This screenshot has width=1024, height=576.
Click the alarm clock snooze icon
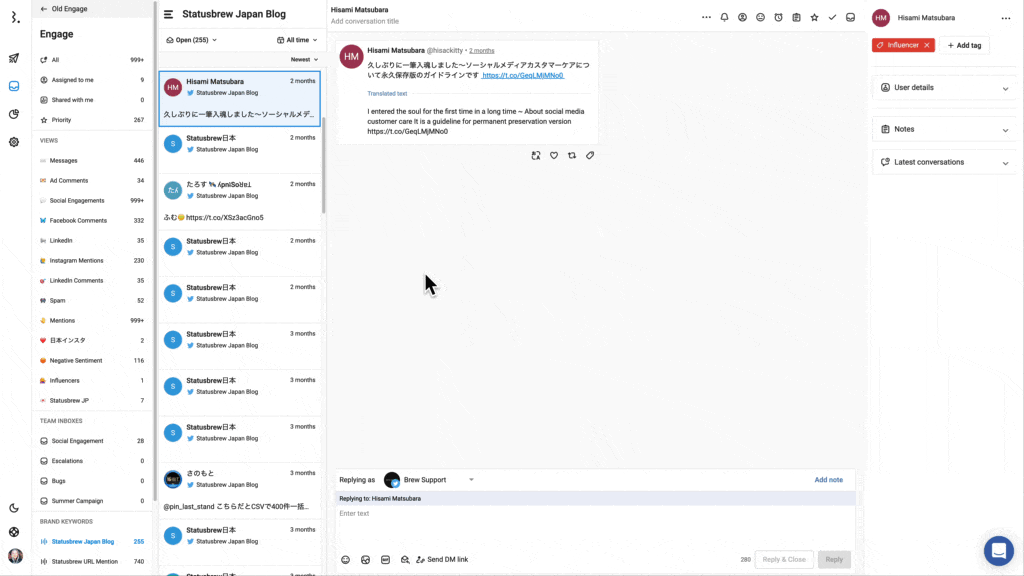coord(778,17)
